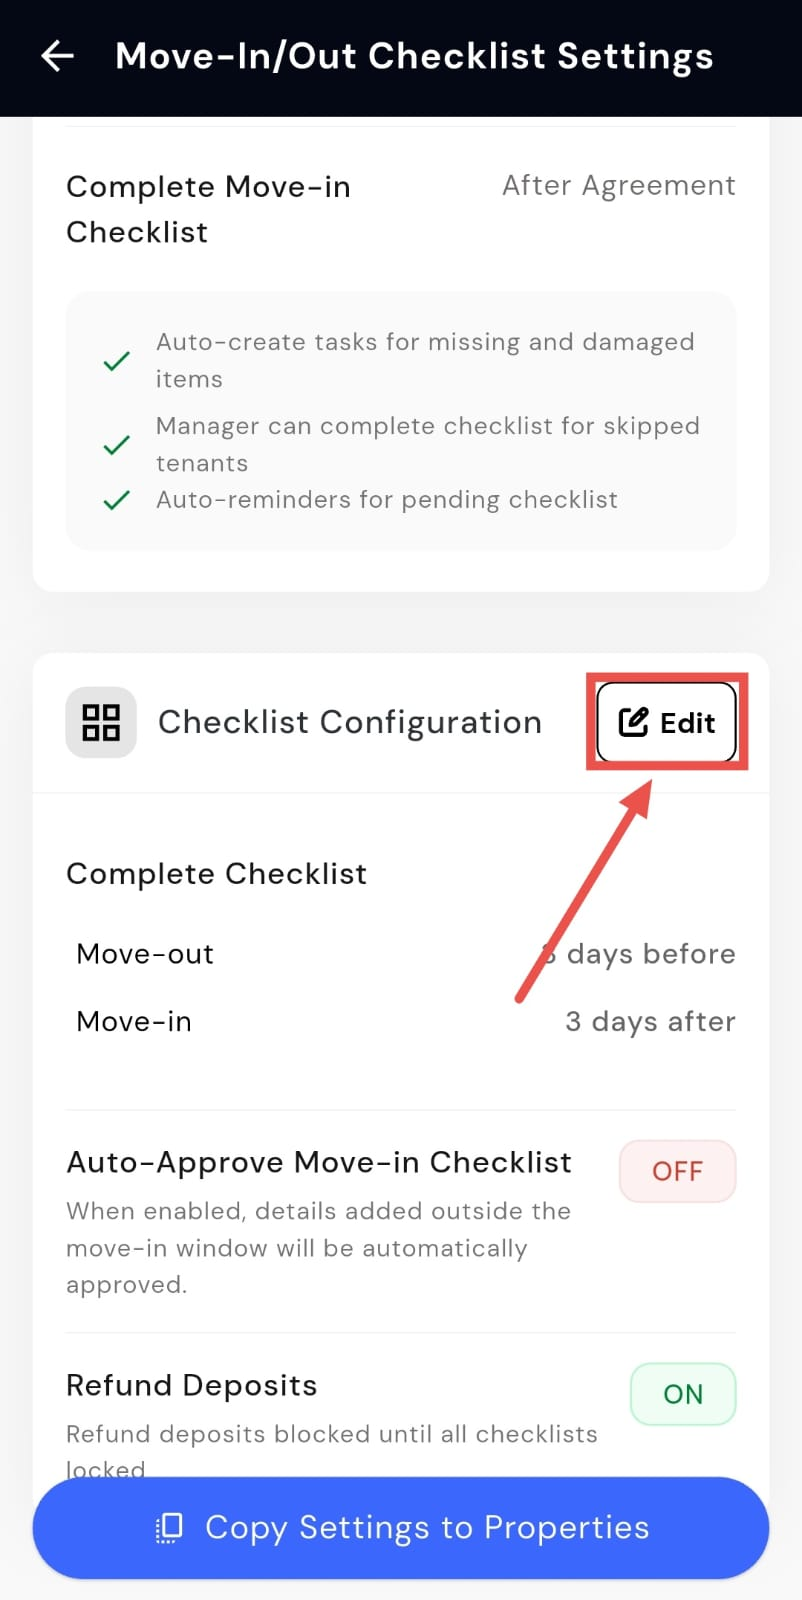Click the Checklist Configuration heading

click(x=350, y=722)
